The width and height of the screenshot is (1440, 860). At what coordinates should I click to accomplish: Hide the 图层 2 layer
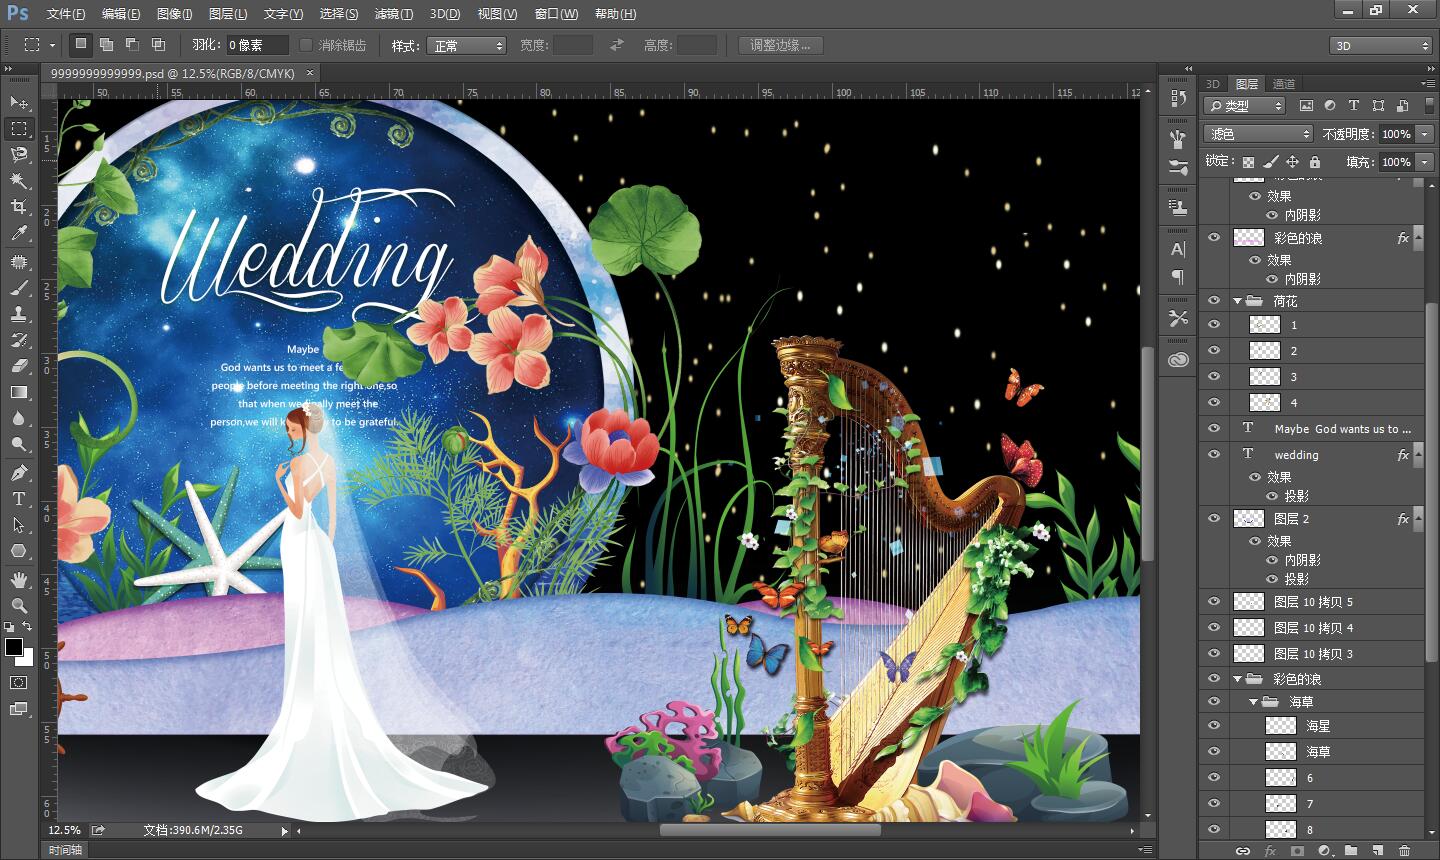pos(1214,518)
